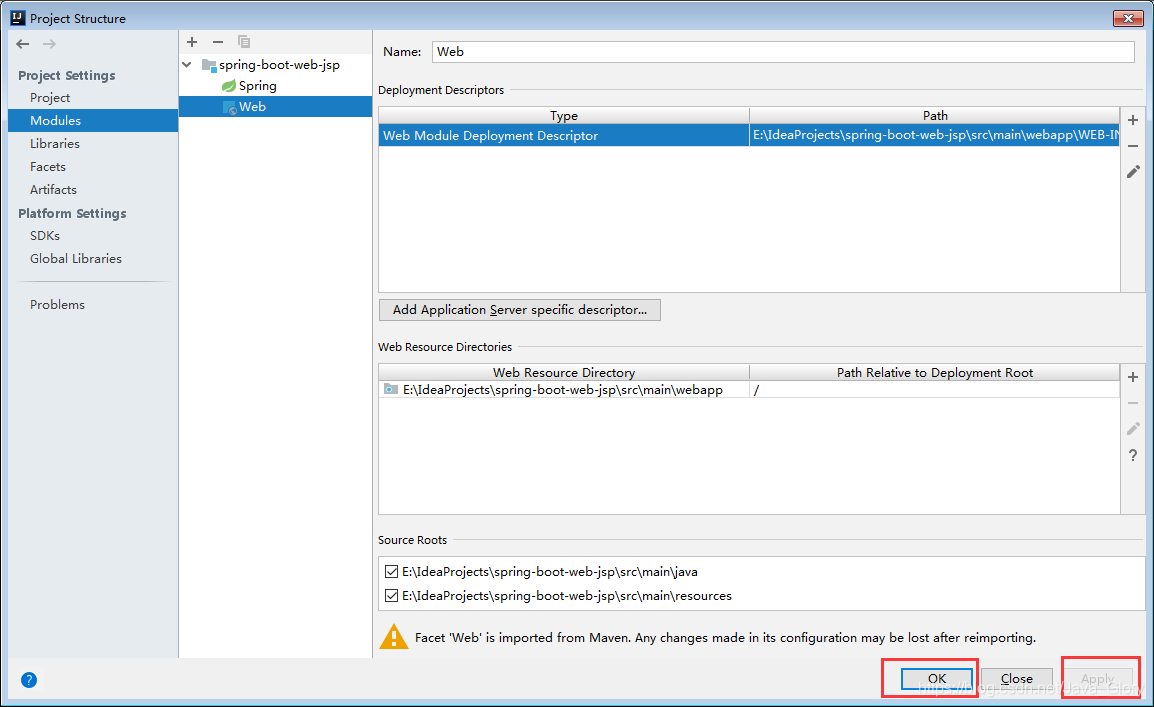This screenshot has height=707, width=1154.
Task: Close the Project Structure window
Action: click(x=1128, y=18)
